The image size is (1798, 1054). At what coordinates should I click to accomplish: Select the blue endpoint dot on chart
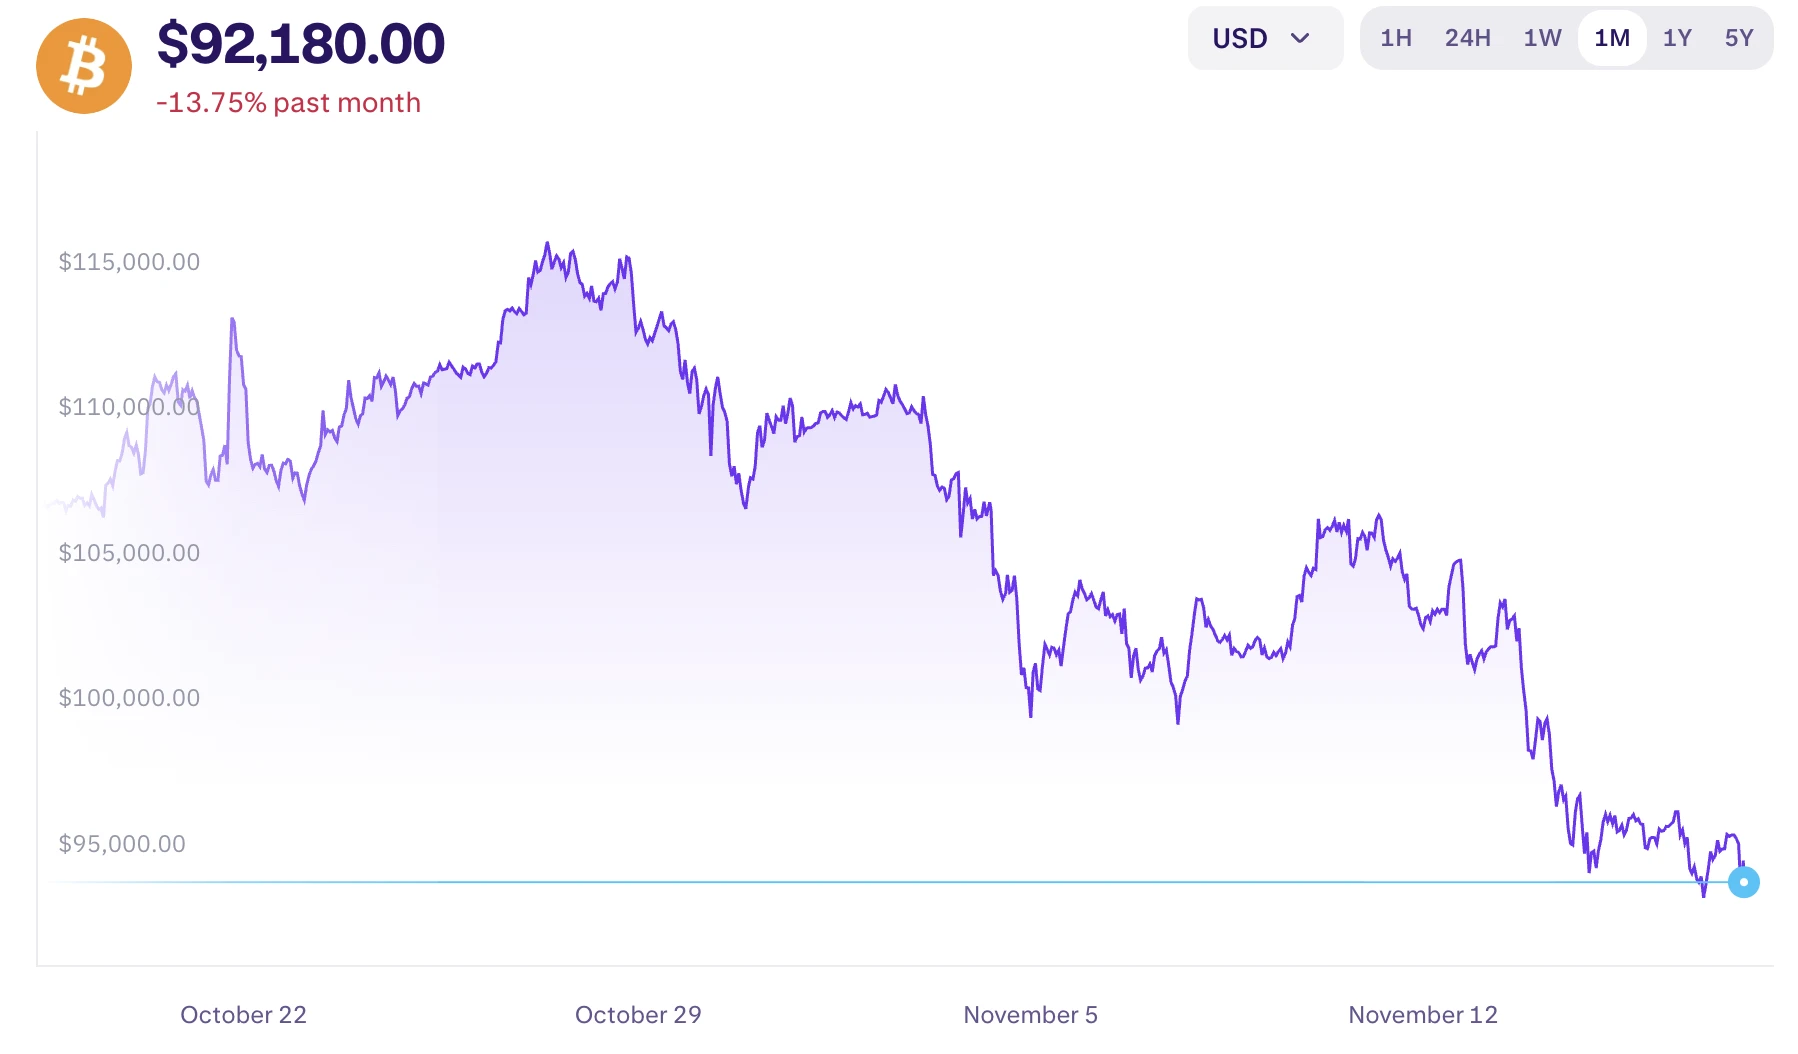click(1744, 882)
